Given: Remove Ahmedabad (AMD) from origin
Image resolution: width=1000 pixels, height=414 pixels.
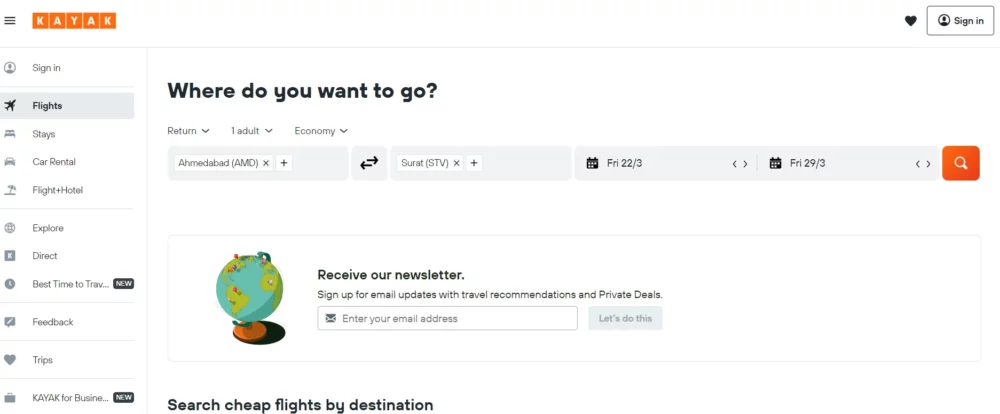Looking at the screenshot, I should coord(266,163).
